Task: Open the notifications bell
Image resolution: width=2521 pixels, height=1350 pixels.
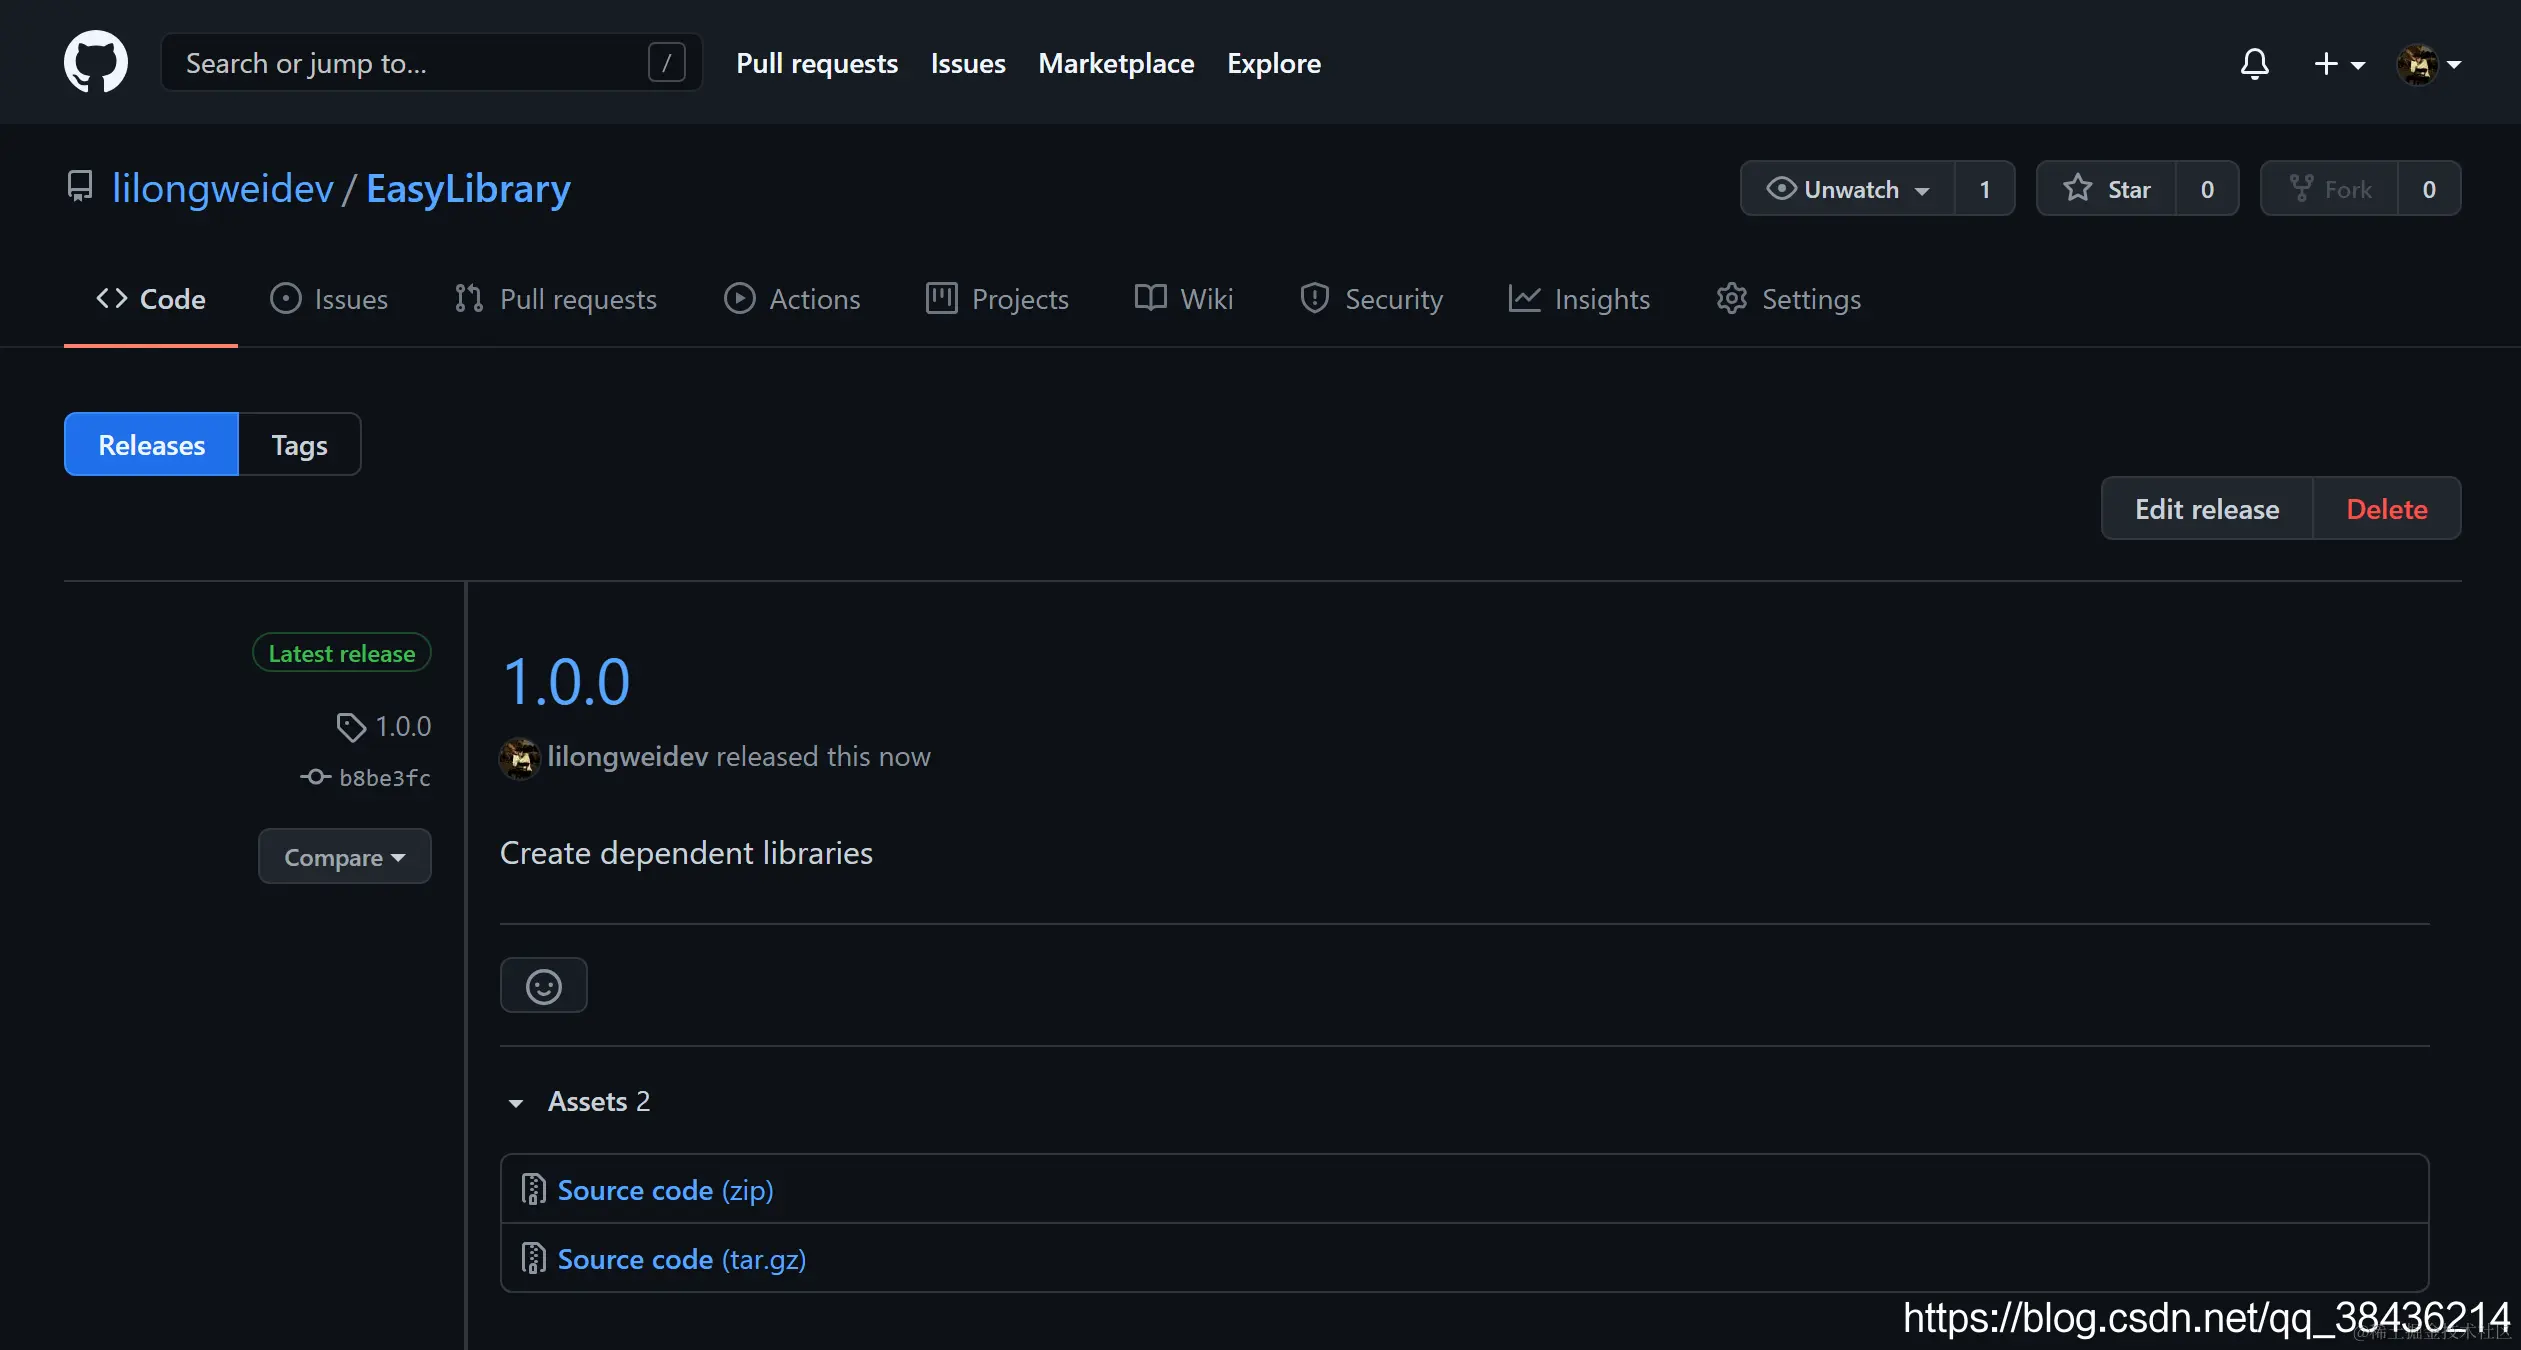Action: pos(2254,64)
